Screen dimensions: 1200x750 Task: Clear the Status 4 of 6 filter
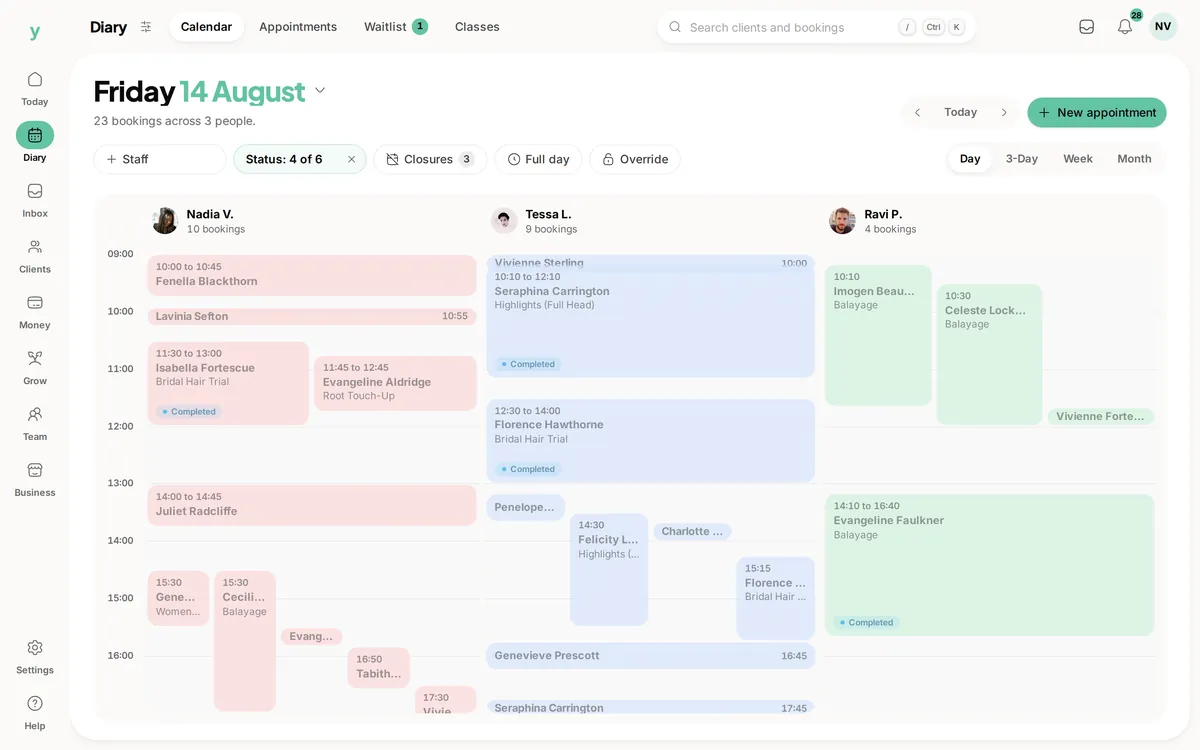click(x=351, y=159)
